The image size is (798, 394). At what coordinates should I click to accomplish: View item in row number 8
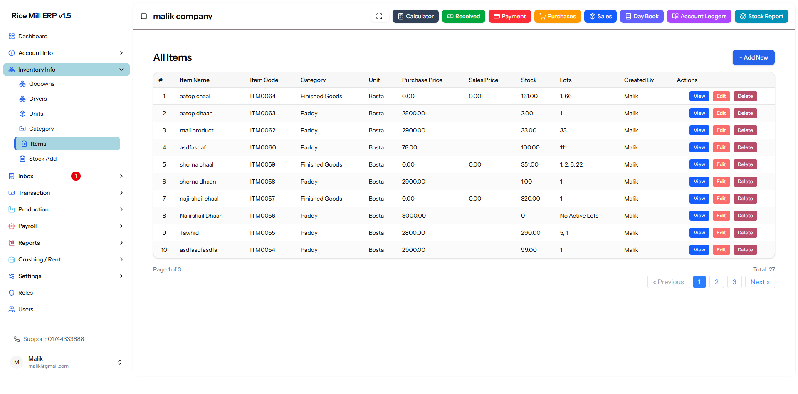tap(699, 216)
